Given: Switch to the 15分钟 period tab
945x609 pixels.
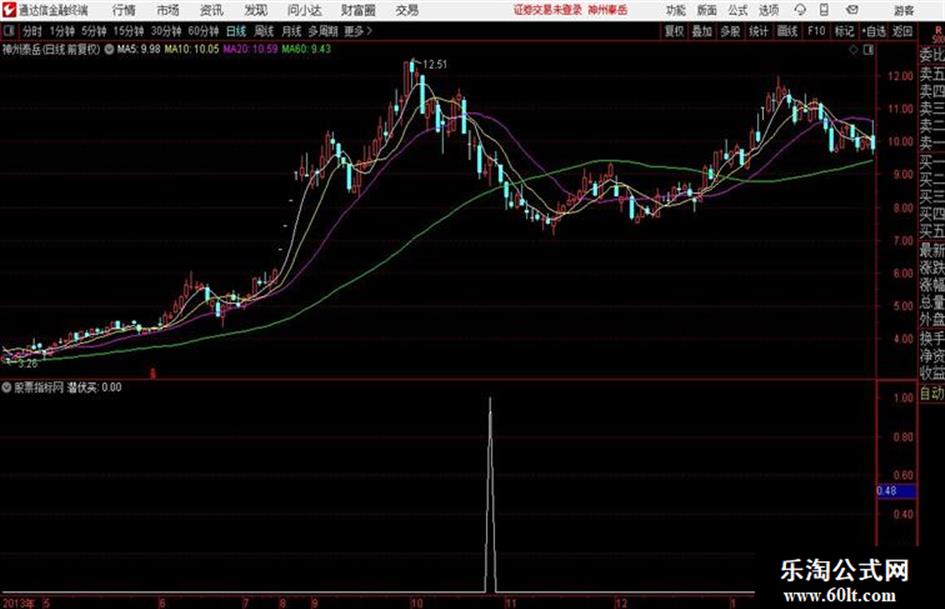Looking at the screenshot, I should [x=128, y=31].
